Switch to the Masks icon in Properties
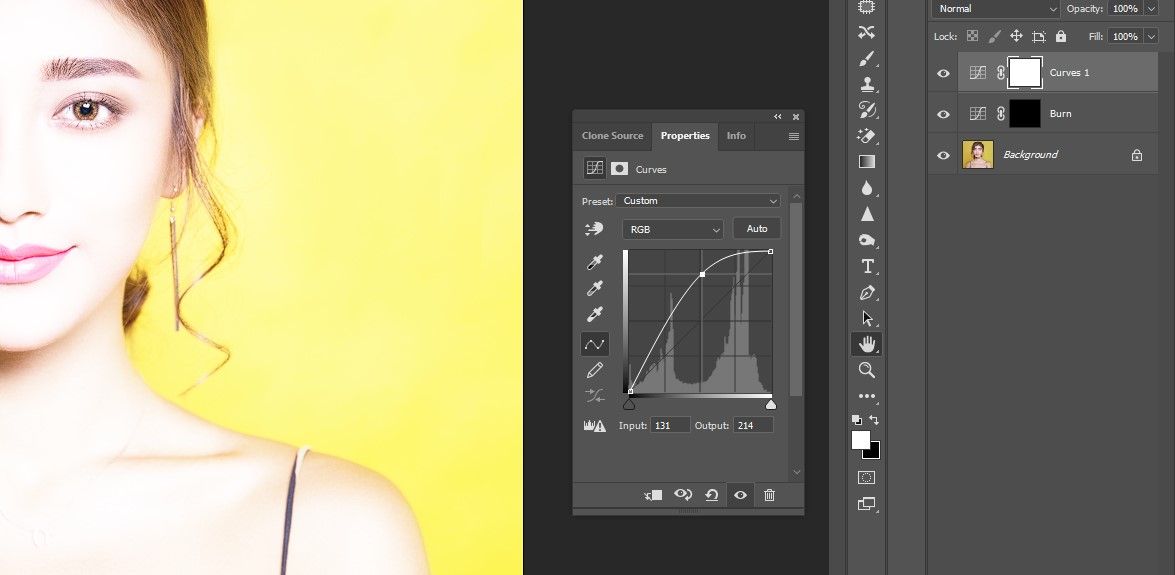1175x575 pixels. (619, 169)
